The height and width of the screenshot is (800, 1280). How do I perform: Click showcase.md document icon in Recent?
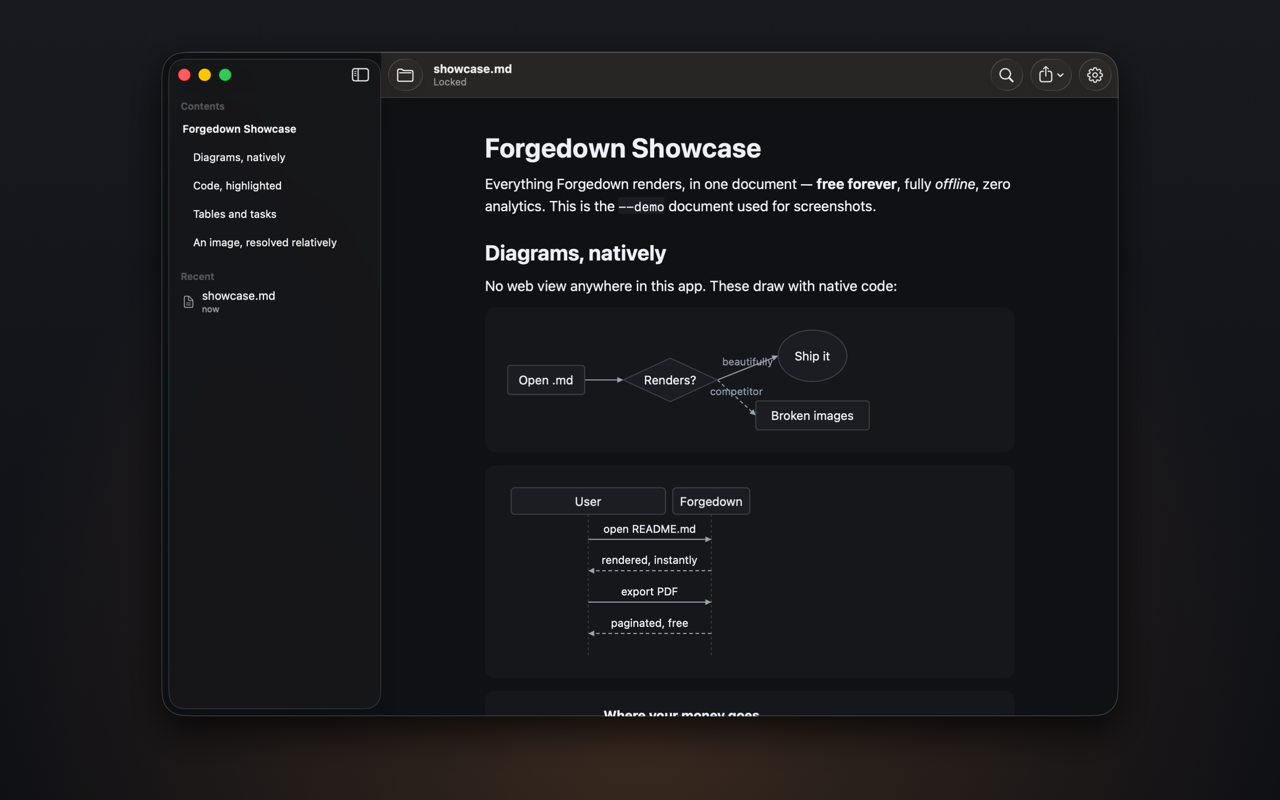tap(188, 302)
